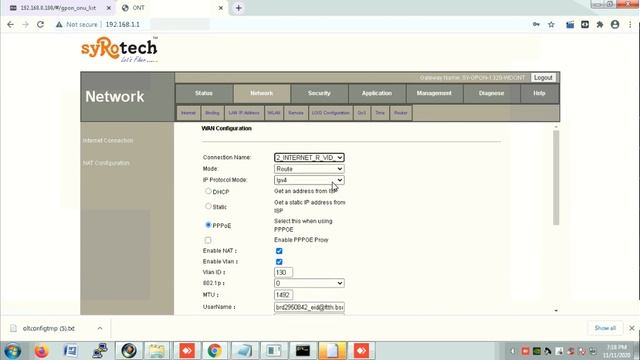Image resolution: width=640 pixels, height=360 pixels.
Task: Select the PPPoE radio button
Action: (208, 225)
